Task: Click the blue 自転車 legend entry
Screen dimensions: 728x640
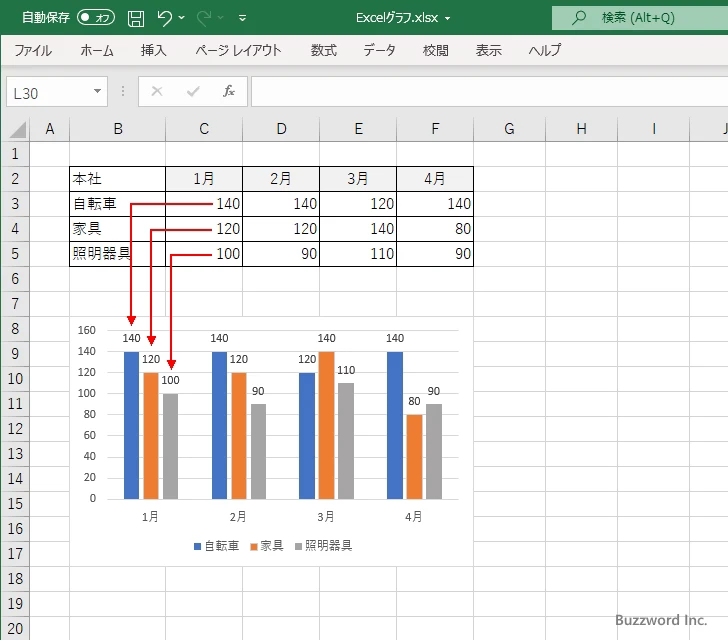Action: [x=216, y=546]
